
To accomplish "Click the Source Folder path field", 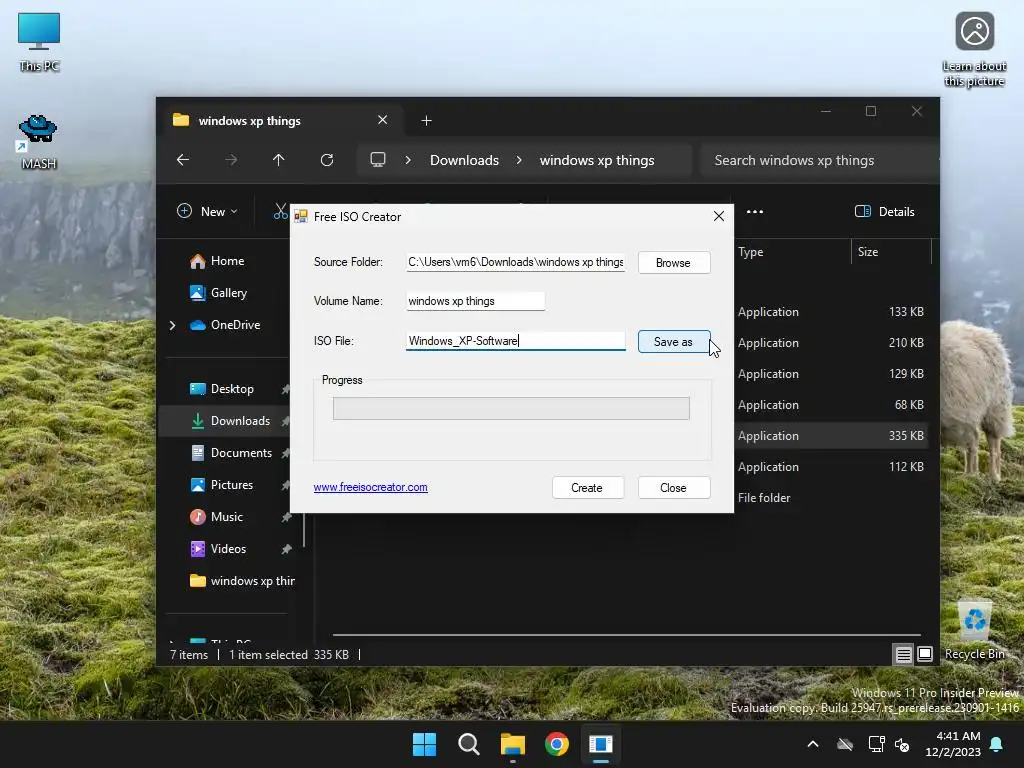I will point(515,263).
